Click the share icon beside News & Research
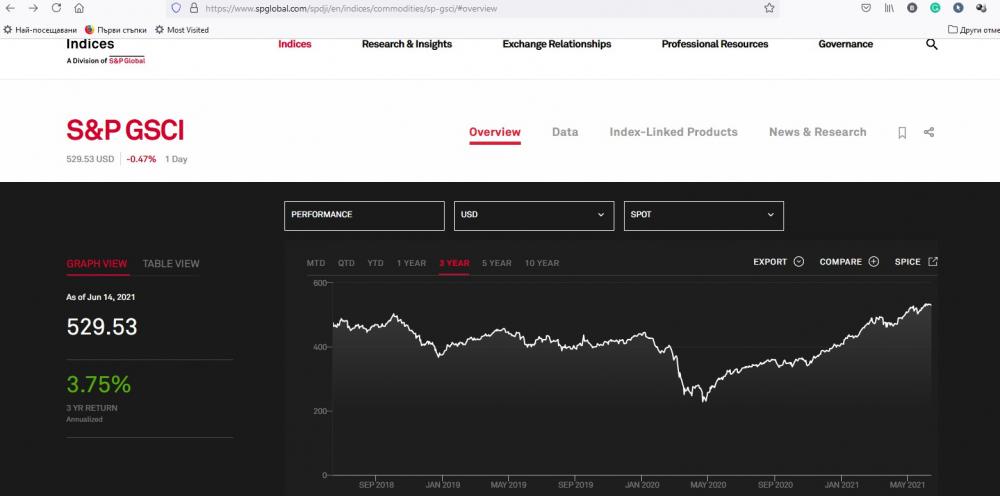This screenshot has height=496, width=1000. 929,132
